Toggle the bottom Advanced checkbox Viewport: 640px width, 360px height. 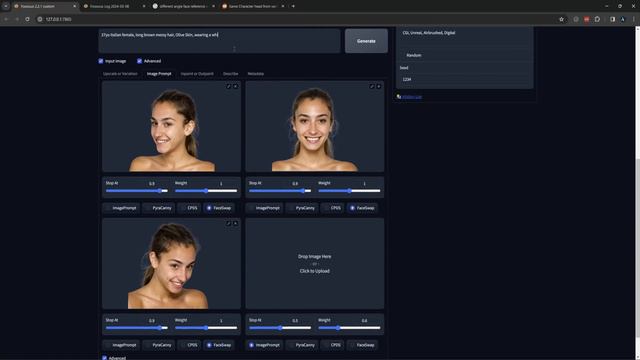pyautogui.click(x=104, y=358)
